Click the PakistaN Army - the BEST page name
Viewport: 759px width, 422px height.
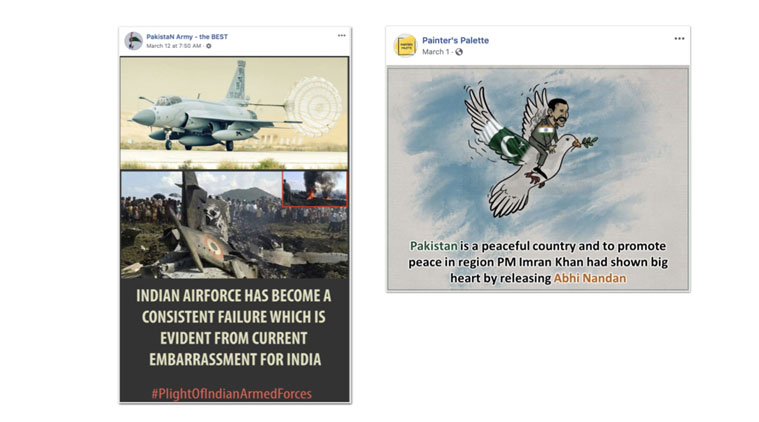[x=187, y=37]
